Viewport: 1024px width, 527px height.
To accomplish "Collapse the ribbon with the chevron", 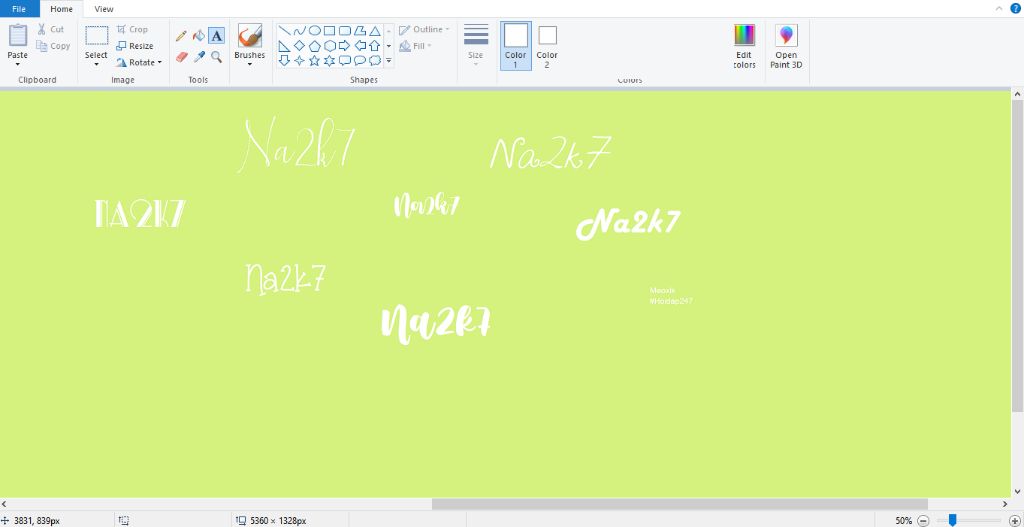I will click(x=999, y=8).
